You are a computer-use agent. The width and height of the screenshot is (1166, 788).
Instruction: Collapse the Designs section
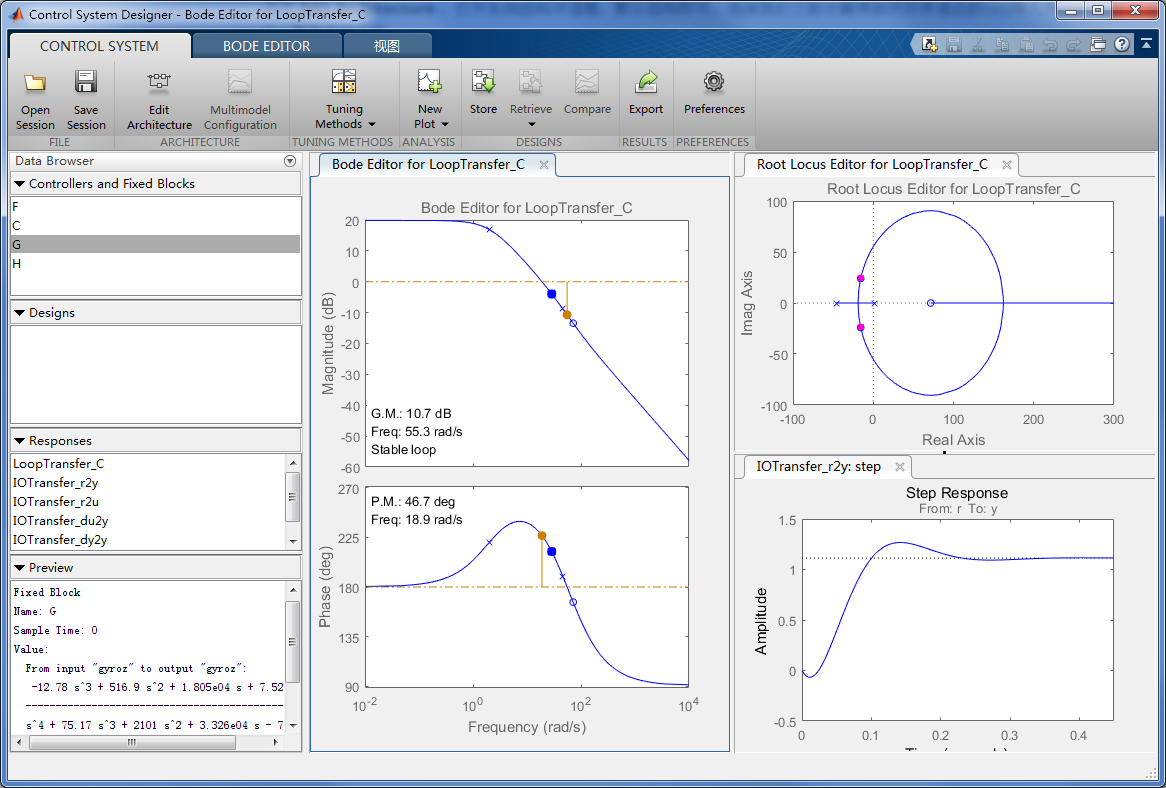pyautogui.click(x=19, y=313)
